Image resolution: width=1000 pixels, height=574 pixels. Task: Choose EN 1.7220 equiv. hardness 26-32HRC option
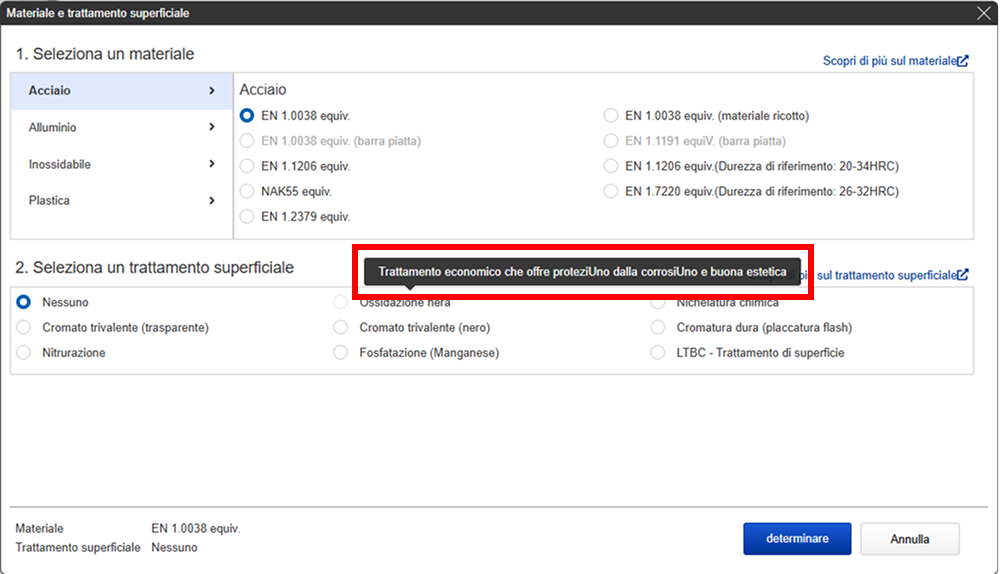pos(611,191)
